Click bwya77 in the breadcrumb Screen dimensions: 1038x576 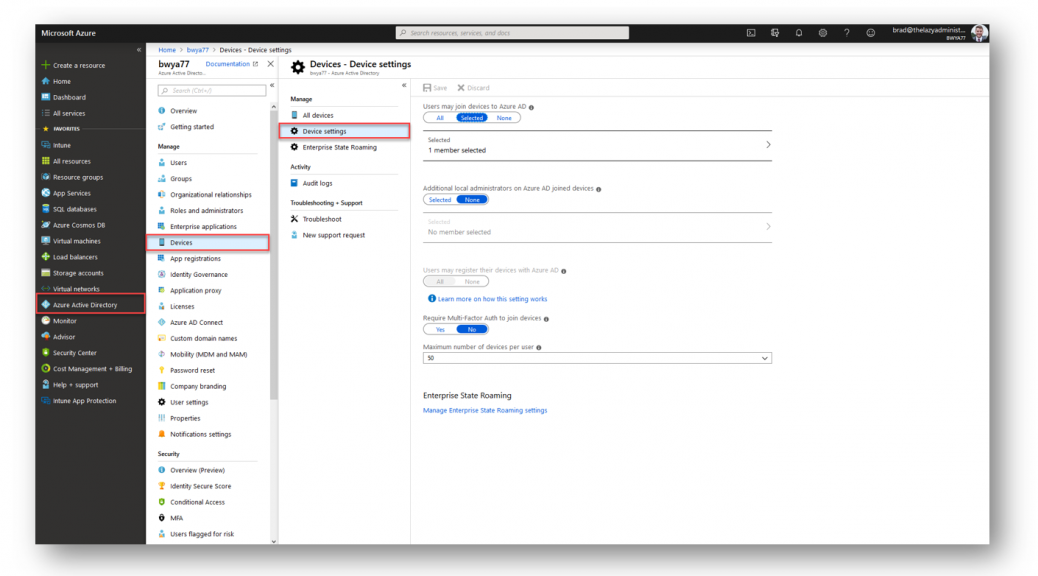[197, 50]
